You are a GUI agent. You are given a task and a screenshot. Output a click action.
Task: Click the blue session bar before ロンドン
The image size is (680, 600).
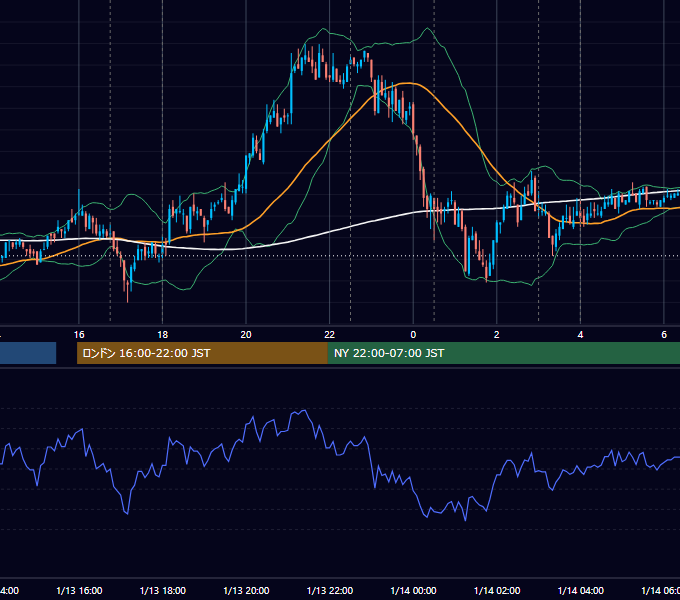click(28, 353)
